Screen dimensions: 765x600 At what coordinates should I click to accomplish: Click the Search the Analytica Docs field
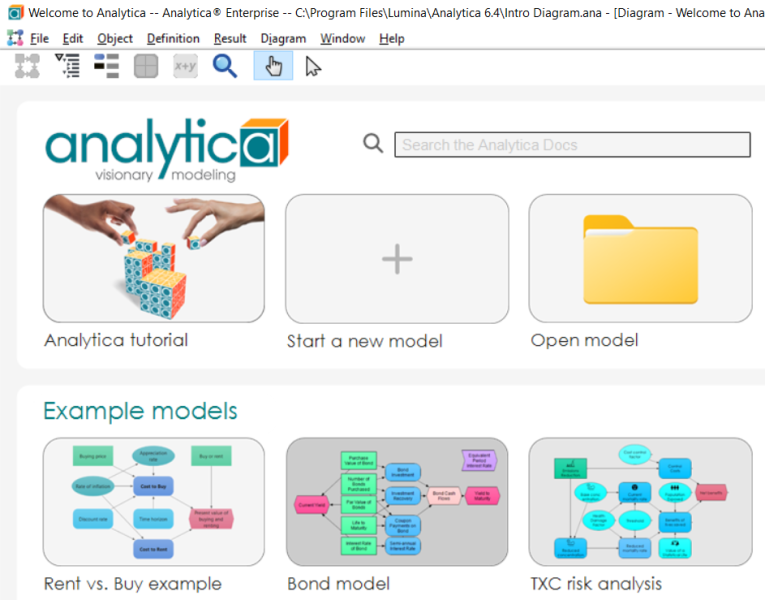click(572, 144)
